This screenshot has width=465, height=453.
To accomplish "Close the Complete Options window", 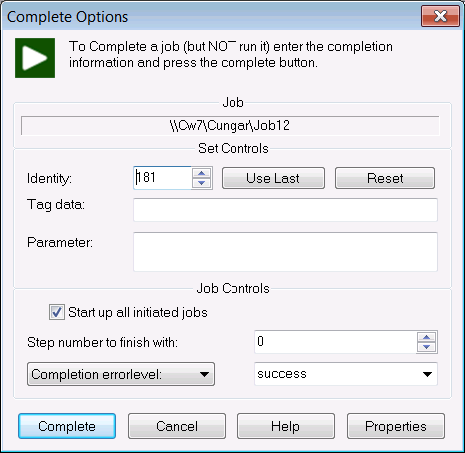I will (440, 16).
